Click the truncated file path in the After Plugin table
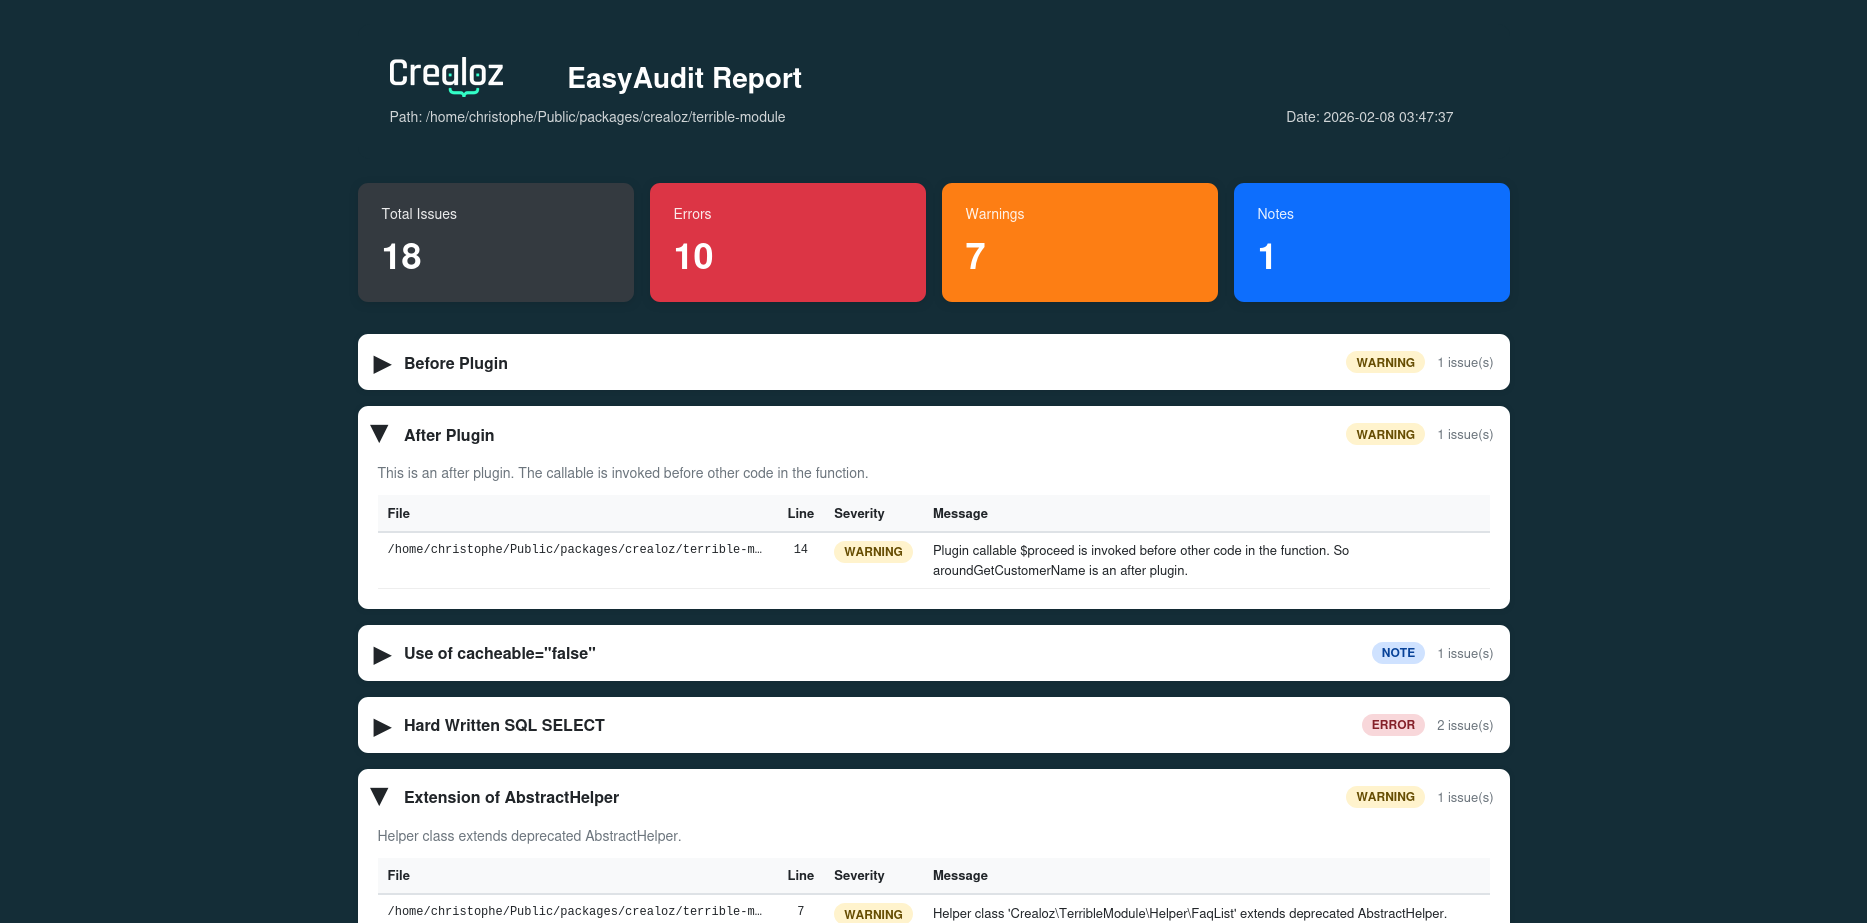Screen dimensions: 1867x923 point(574,548)
